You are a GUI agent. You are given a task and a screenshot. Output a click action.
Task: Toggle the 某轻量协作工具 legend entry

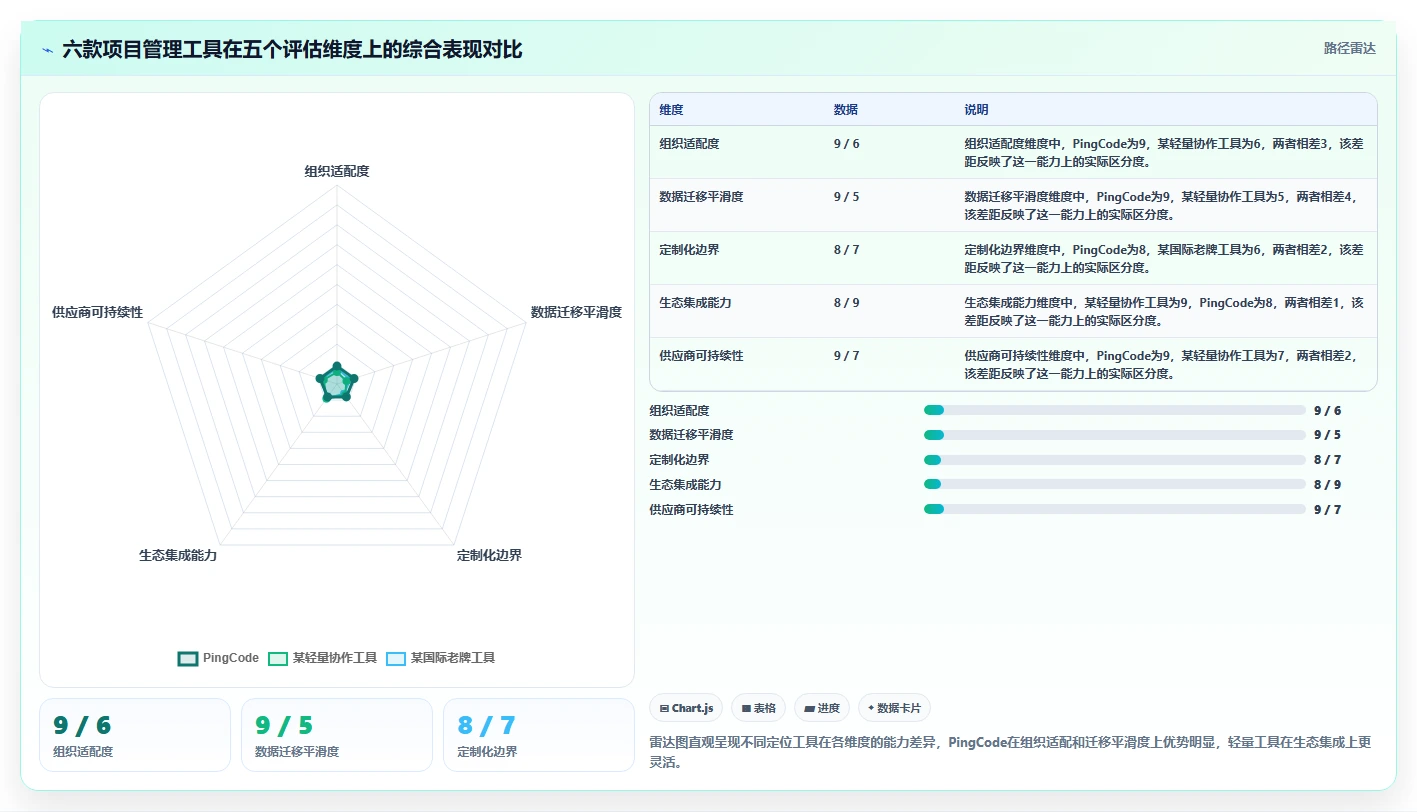tap(323, 658)
